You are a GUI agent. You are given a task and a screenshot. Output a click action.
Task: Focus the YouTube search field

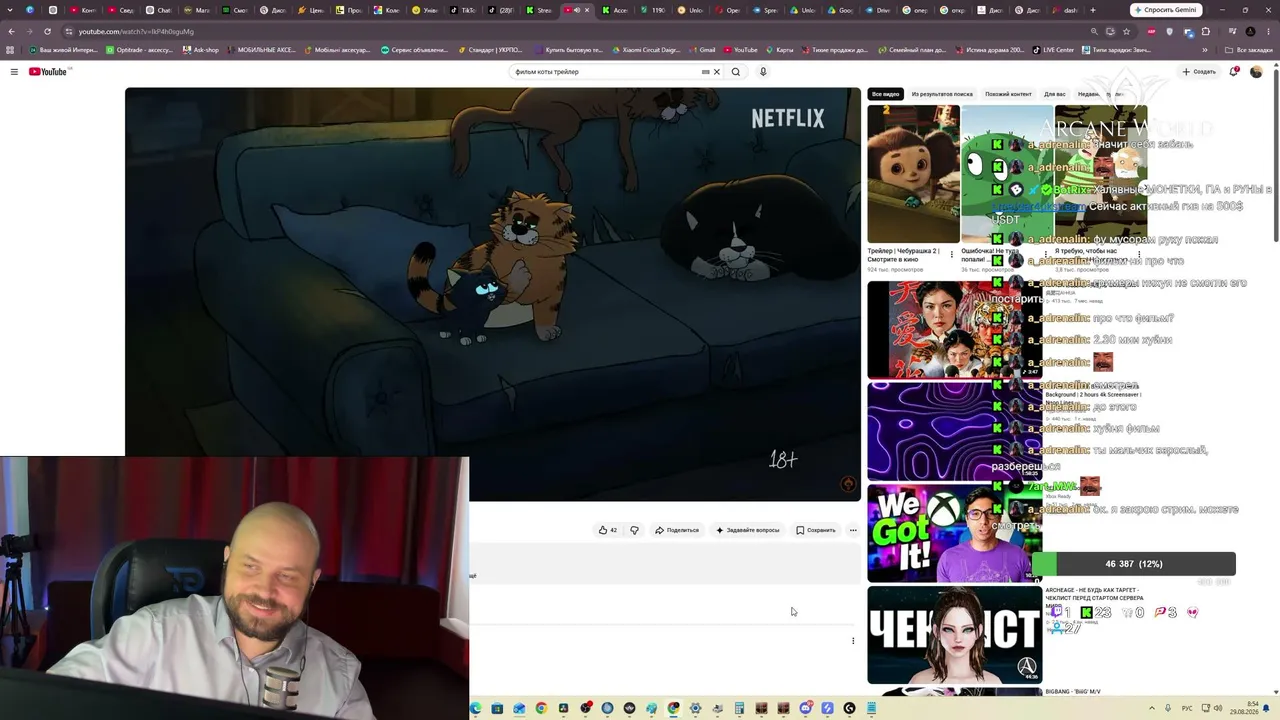pos(606,72)
